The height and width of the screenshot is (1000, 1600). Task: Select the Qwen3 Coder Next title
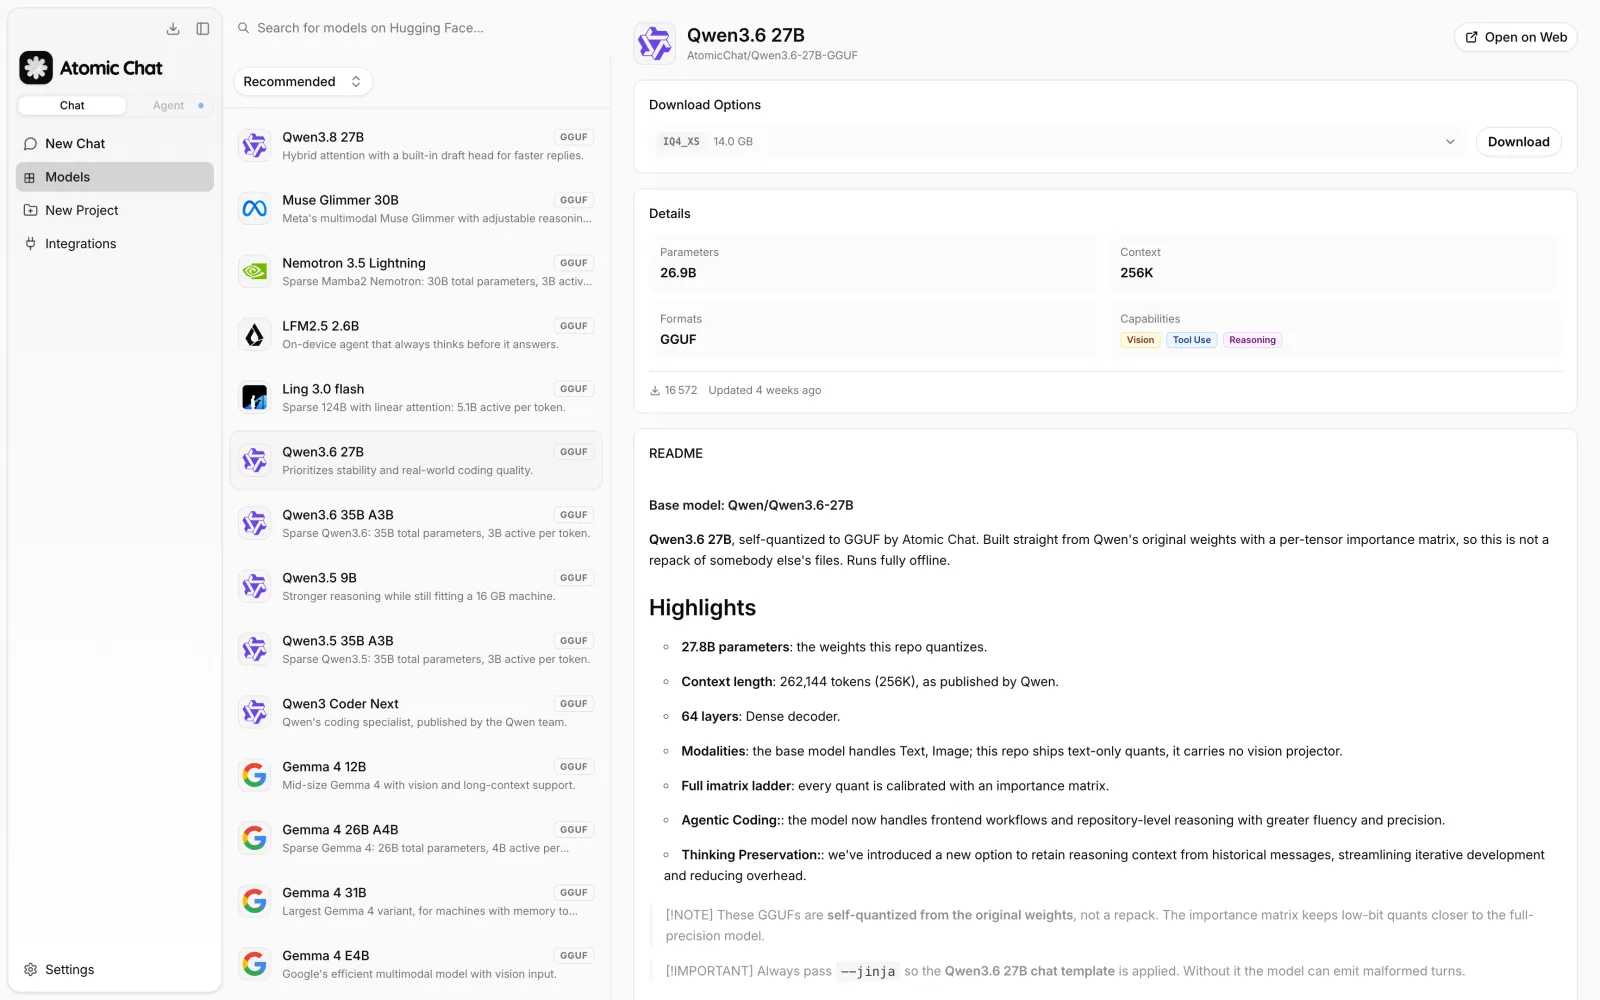pyautogui.click(x=340, y=704)
